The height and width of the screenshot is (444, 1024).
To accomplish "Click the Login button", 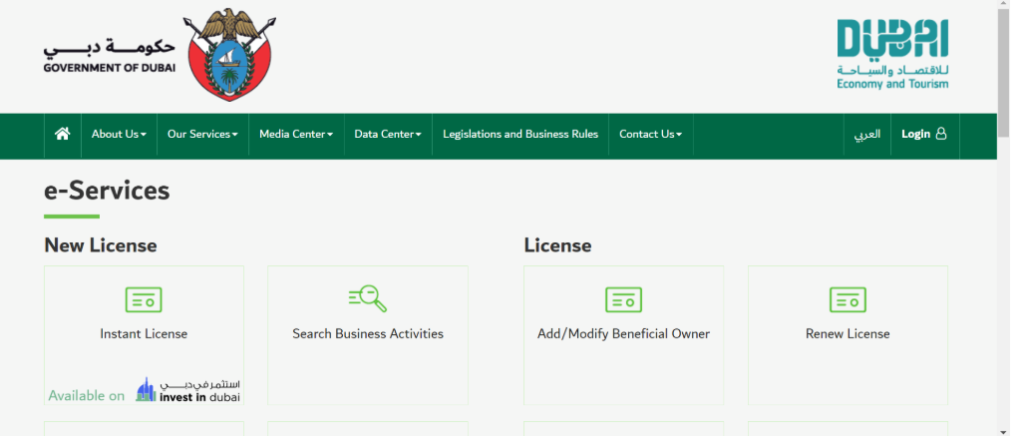I will pyautogui.click(x=923, y=134).
